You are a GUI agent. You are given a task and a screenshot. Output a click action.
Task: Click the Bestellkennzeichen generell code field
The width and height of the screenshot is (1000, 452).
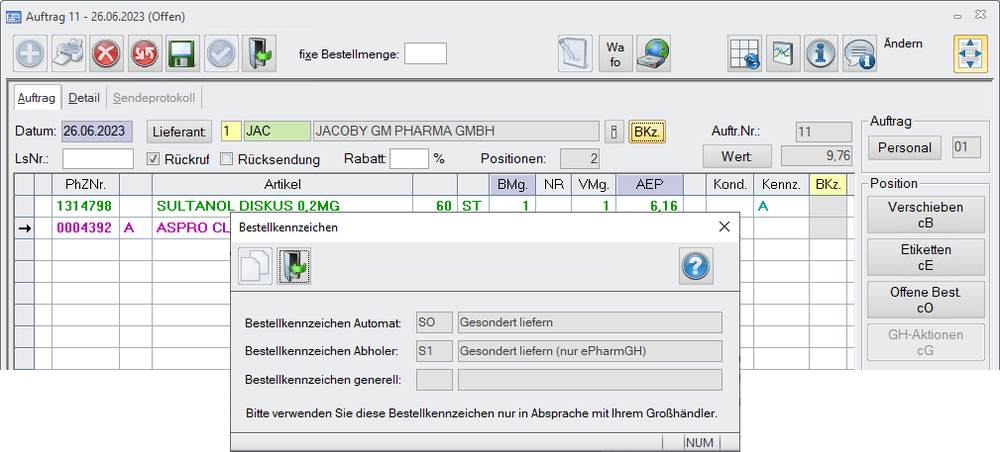point(434,380)
